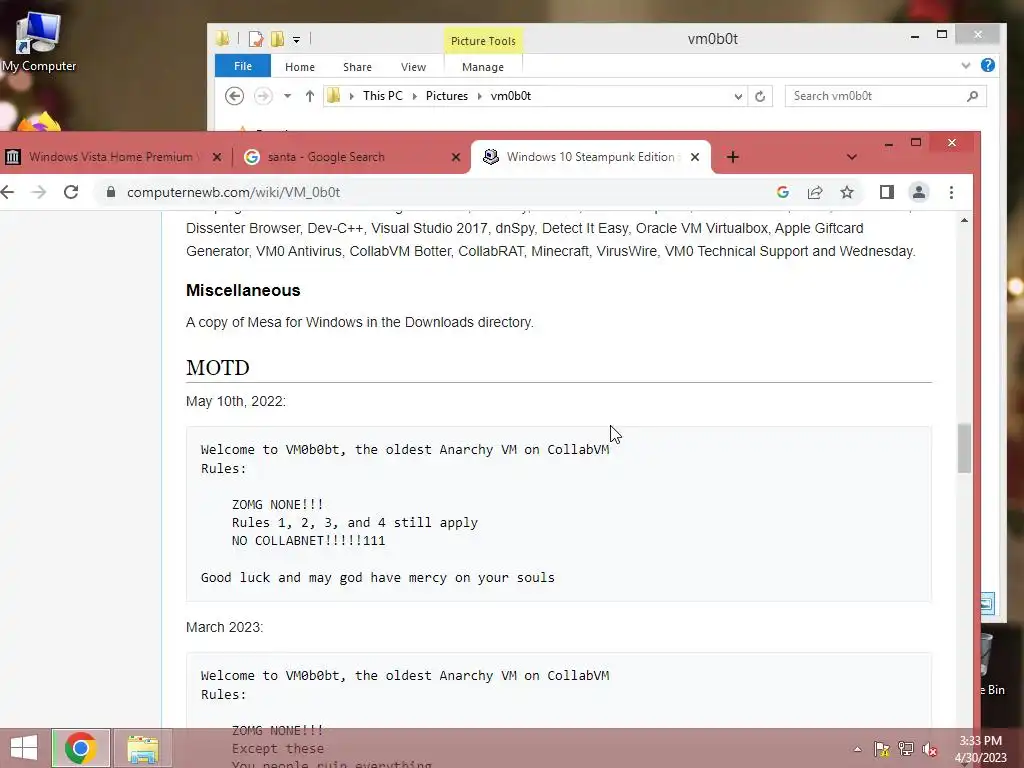
Task: Share this page via share icon
Action: point(815,192)
